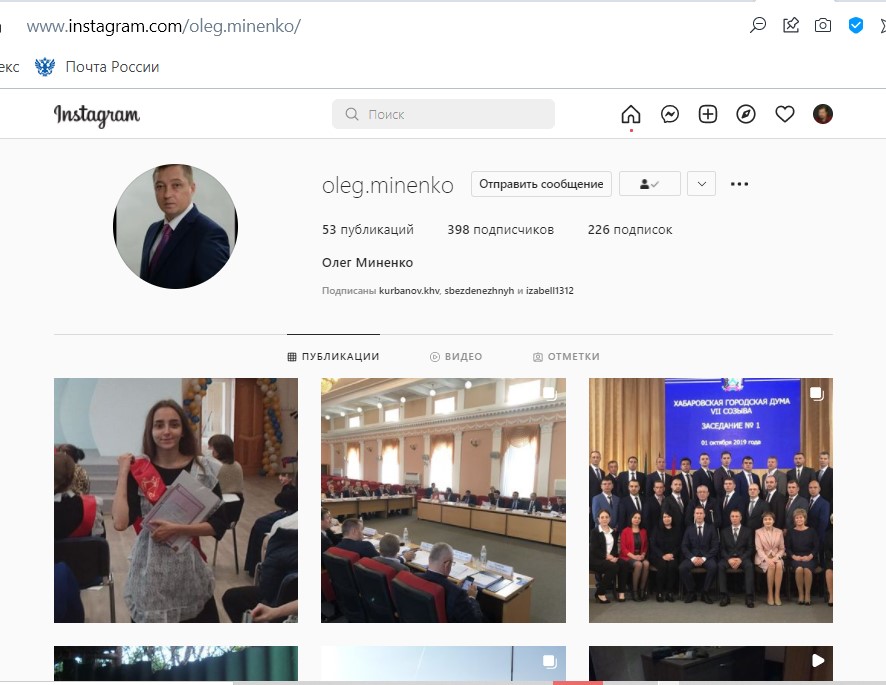Click the blue shield protection icon
886x685 pixels.
click(855, 25)
